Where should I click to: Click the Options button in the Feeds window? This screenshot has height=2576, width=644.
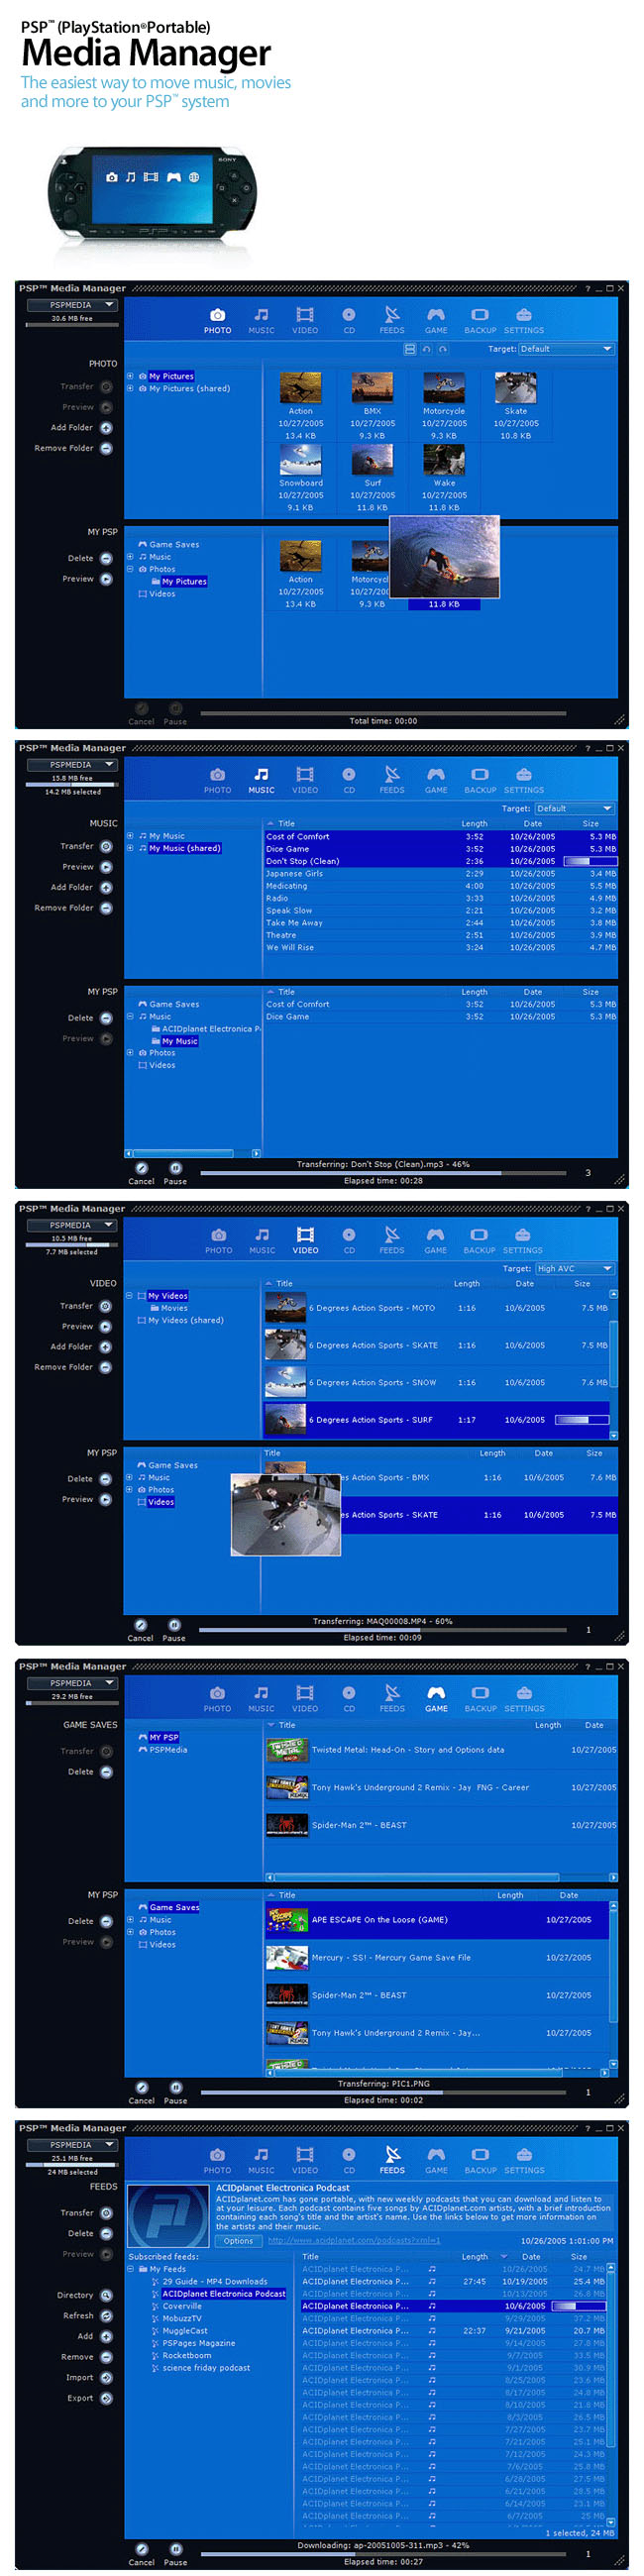click(x=238, y=2241)
